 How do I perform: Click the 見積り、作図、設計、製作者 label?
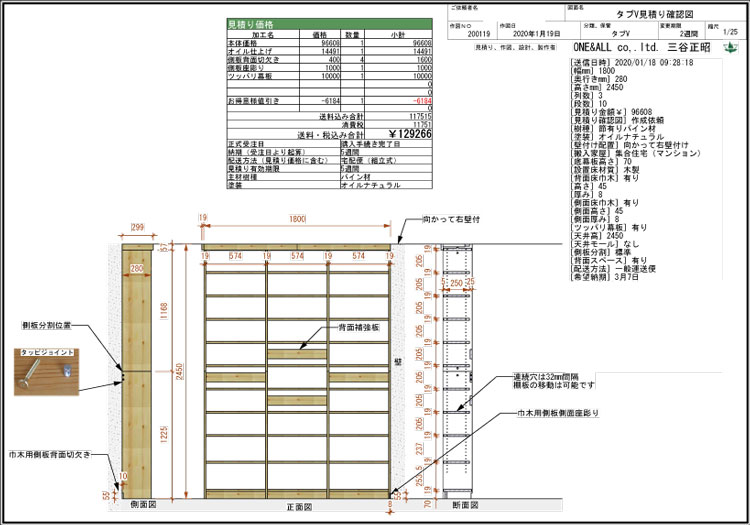[x=515, y=47]
